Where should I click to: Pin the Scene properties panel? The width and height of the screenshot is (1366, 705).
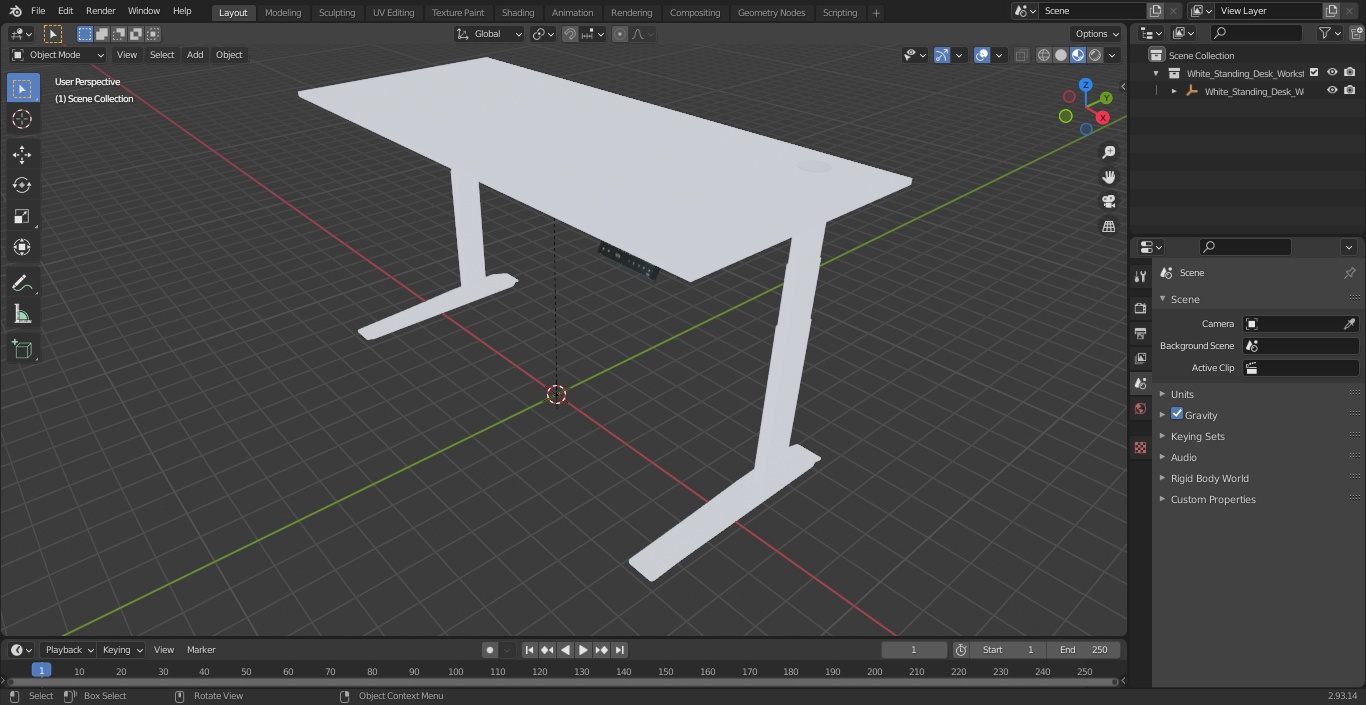[x=1349, y=273]
